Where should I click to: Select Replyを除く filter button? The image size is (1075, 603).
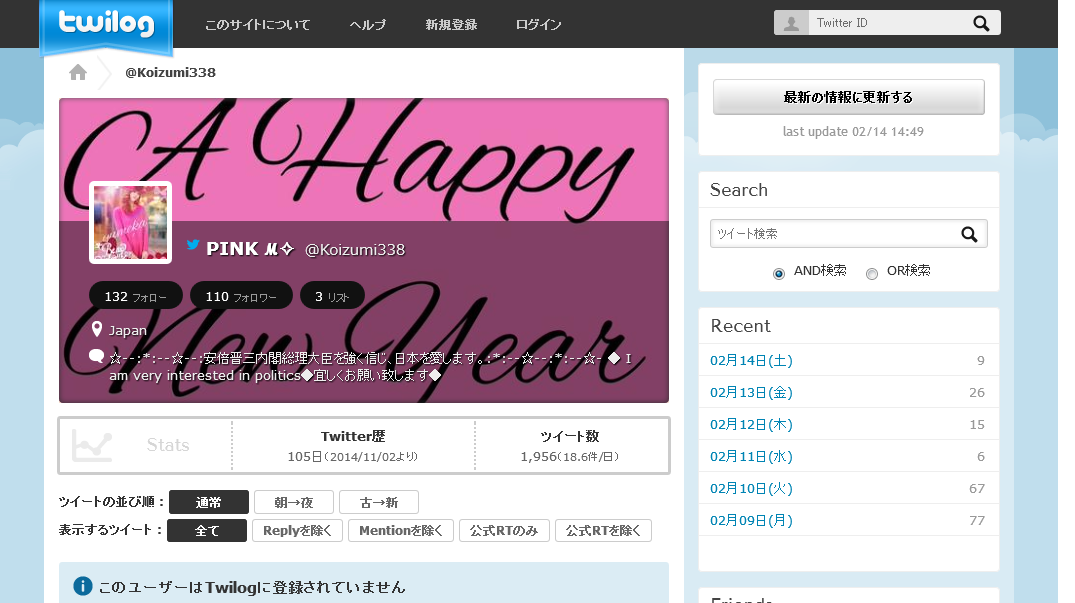pyautogui.click(x=297, y=530)
